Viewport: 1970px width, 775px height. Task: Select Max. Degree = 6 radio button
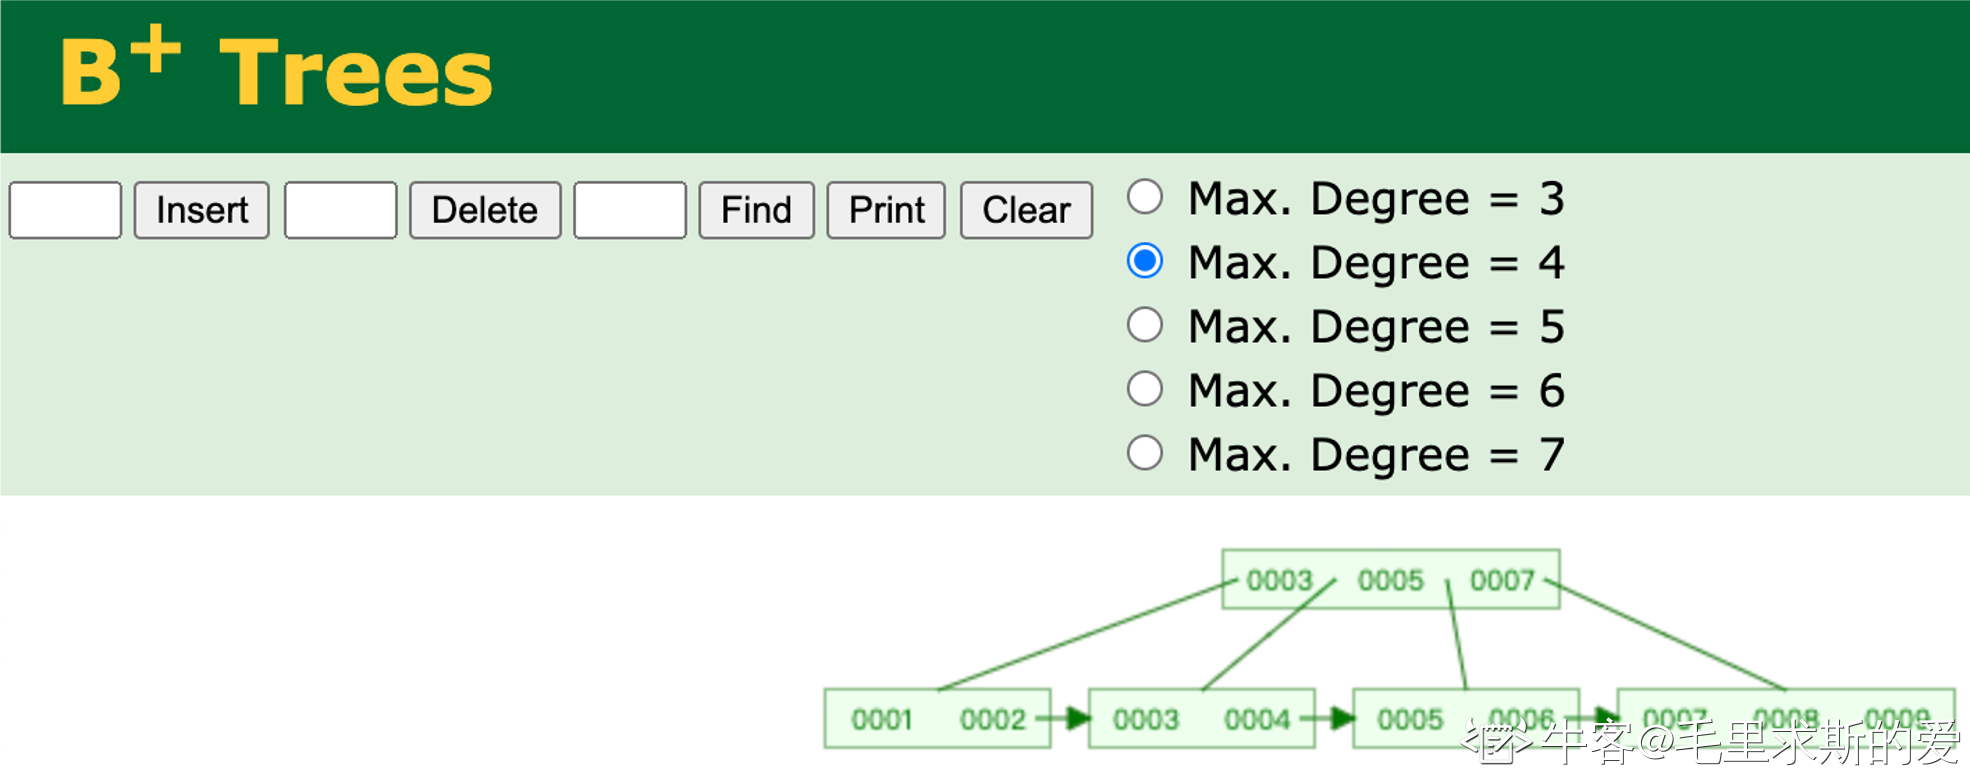tap(1145, 389)
